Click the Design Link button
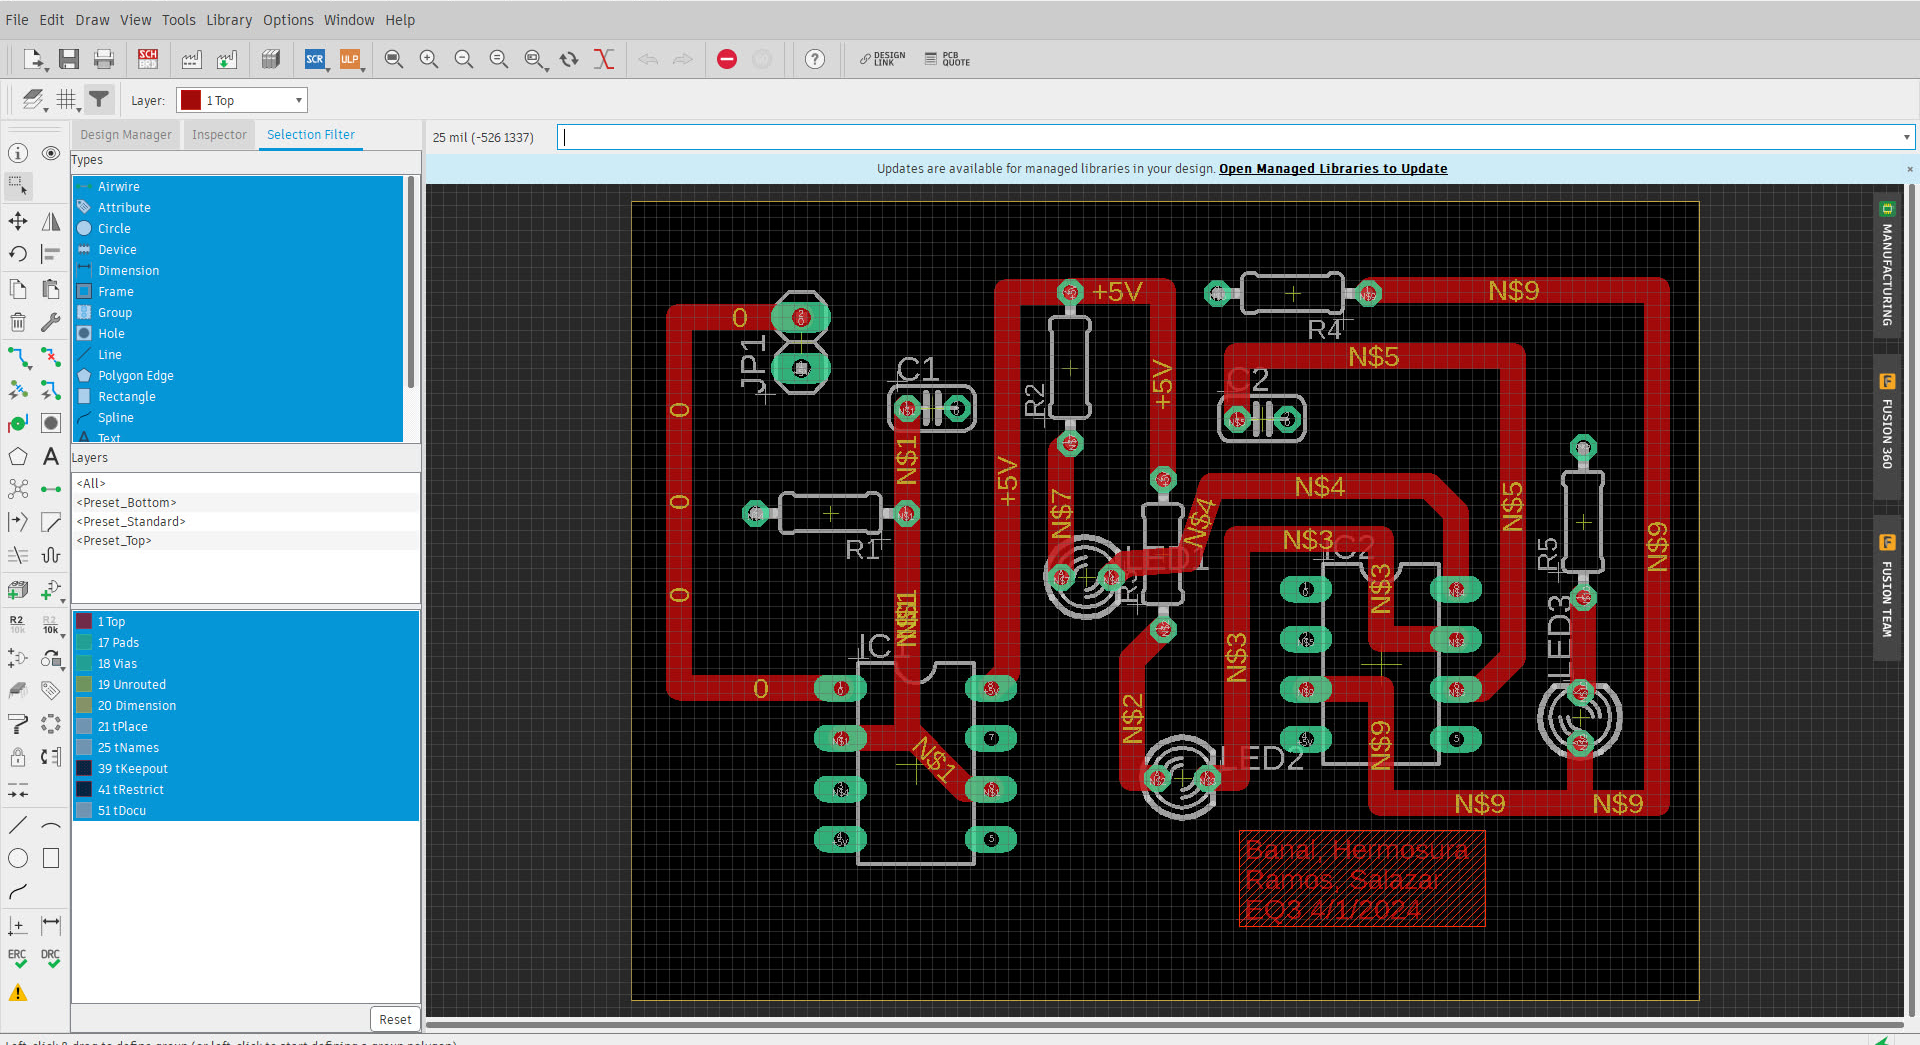1920x1045 pixels. (x=882, y=59)
